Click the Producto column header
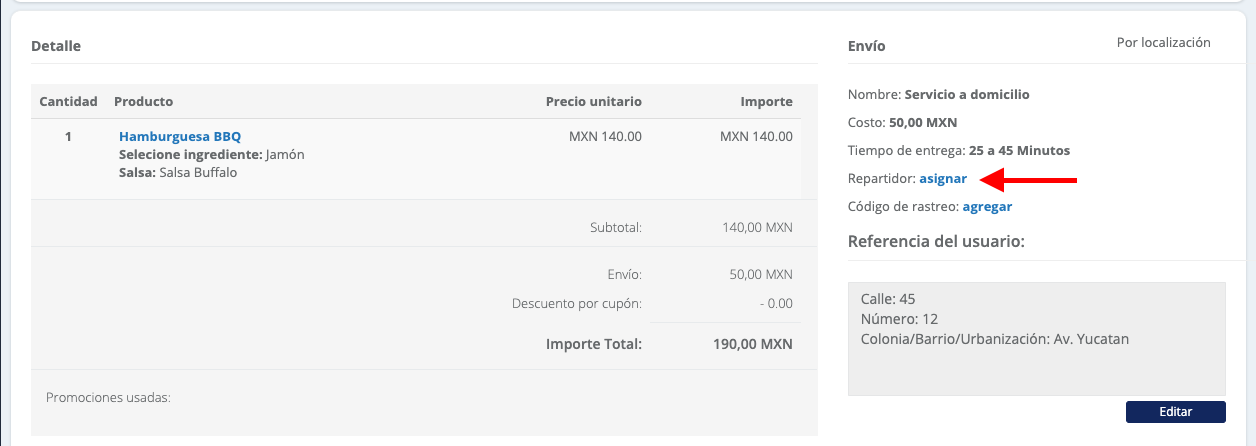The image size is (1256, 446). [x=143, y=101]
